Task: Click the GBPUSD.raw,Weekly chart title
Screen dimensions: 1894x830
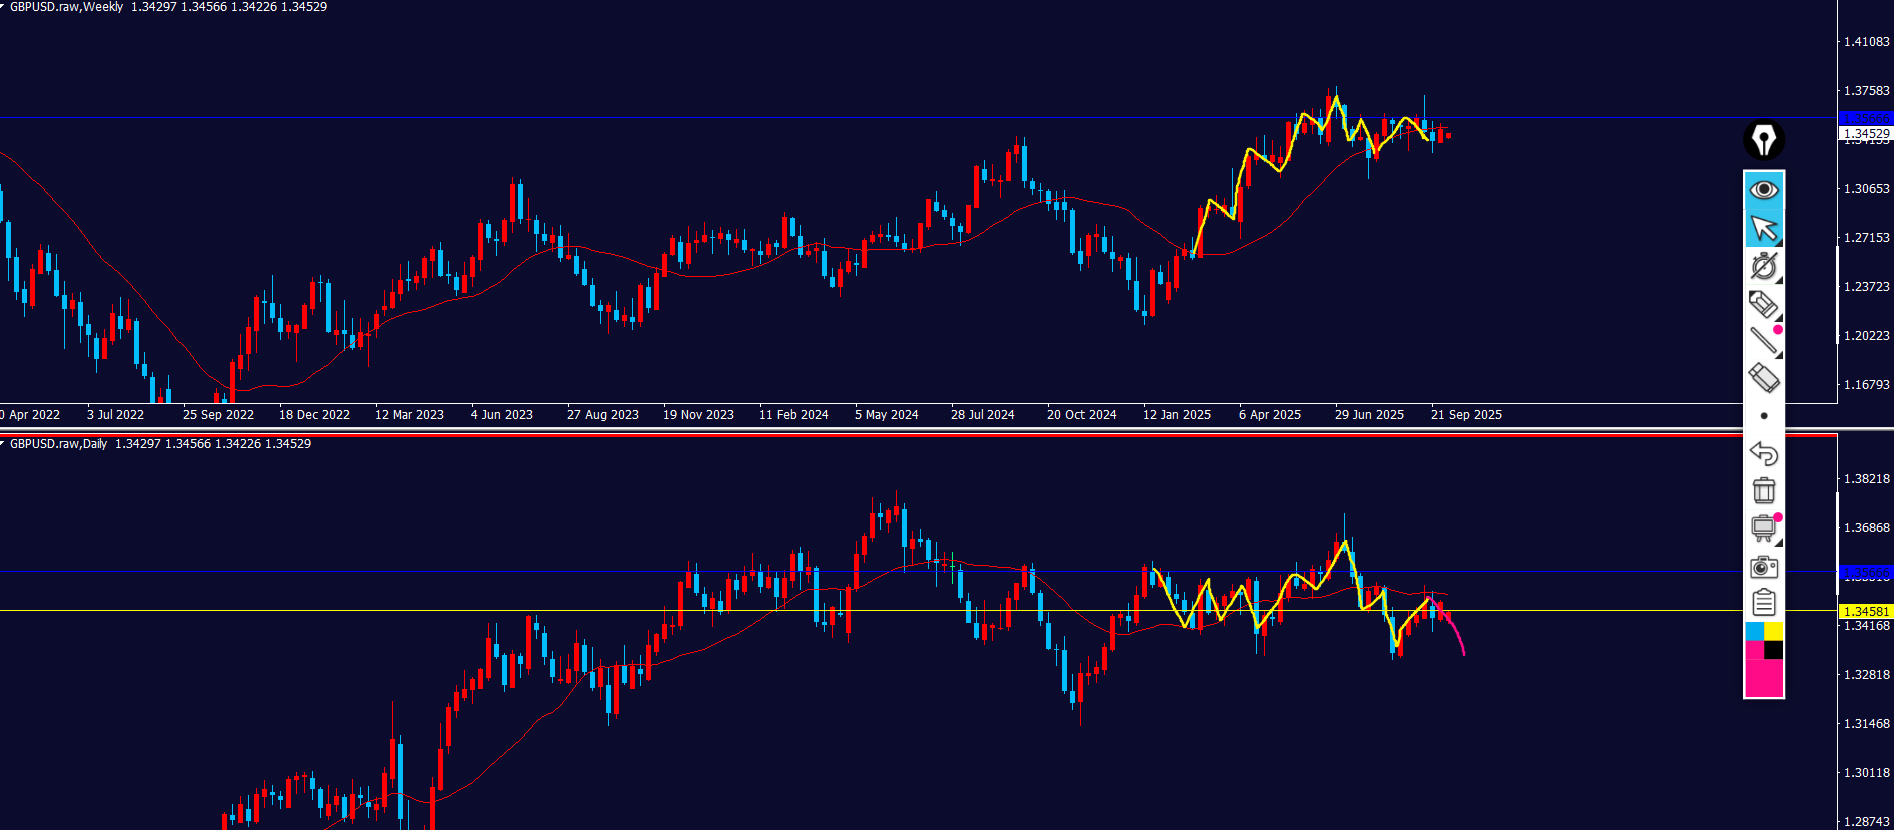Action: [x=66, y=7]
